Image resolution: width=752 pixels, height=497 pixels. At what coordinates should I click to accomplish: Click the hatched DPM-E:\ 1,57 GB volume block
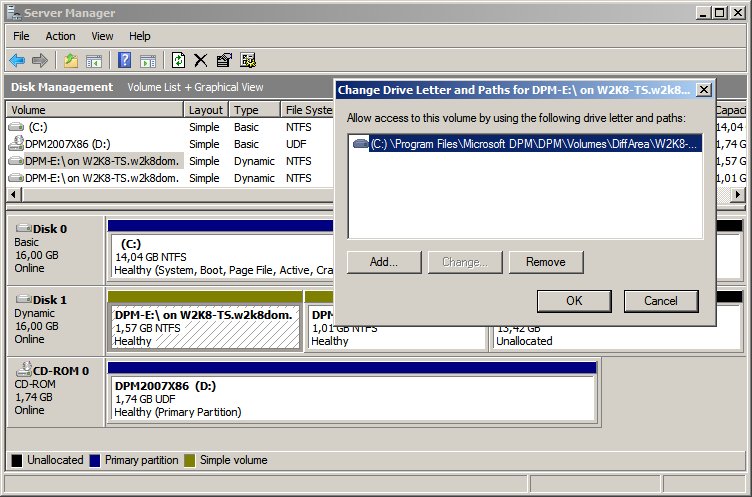[205, 328]
